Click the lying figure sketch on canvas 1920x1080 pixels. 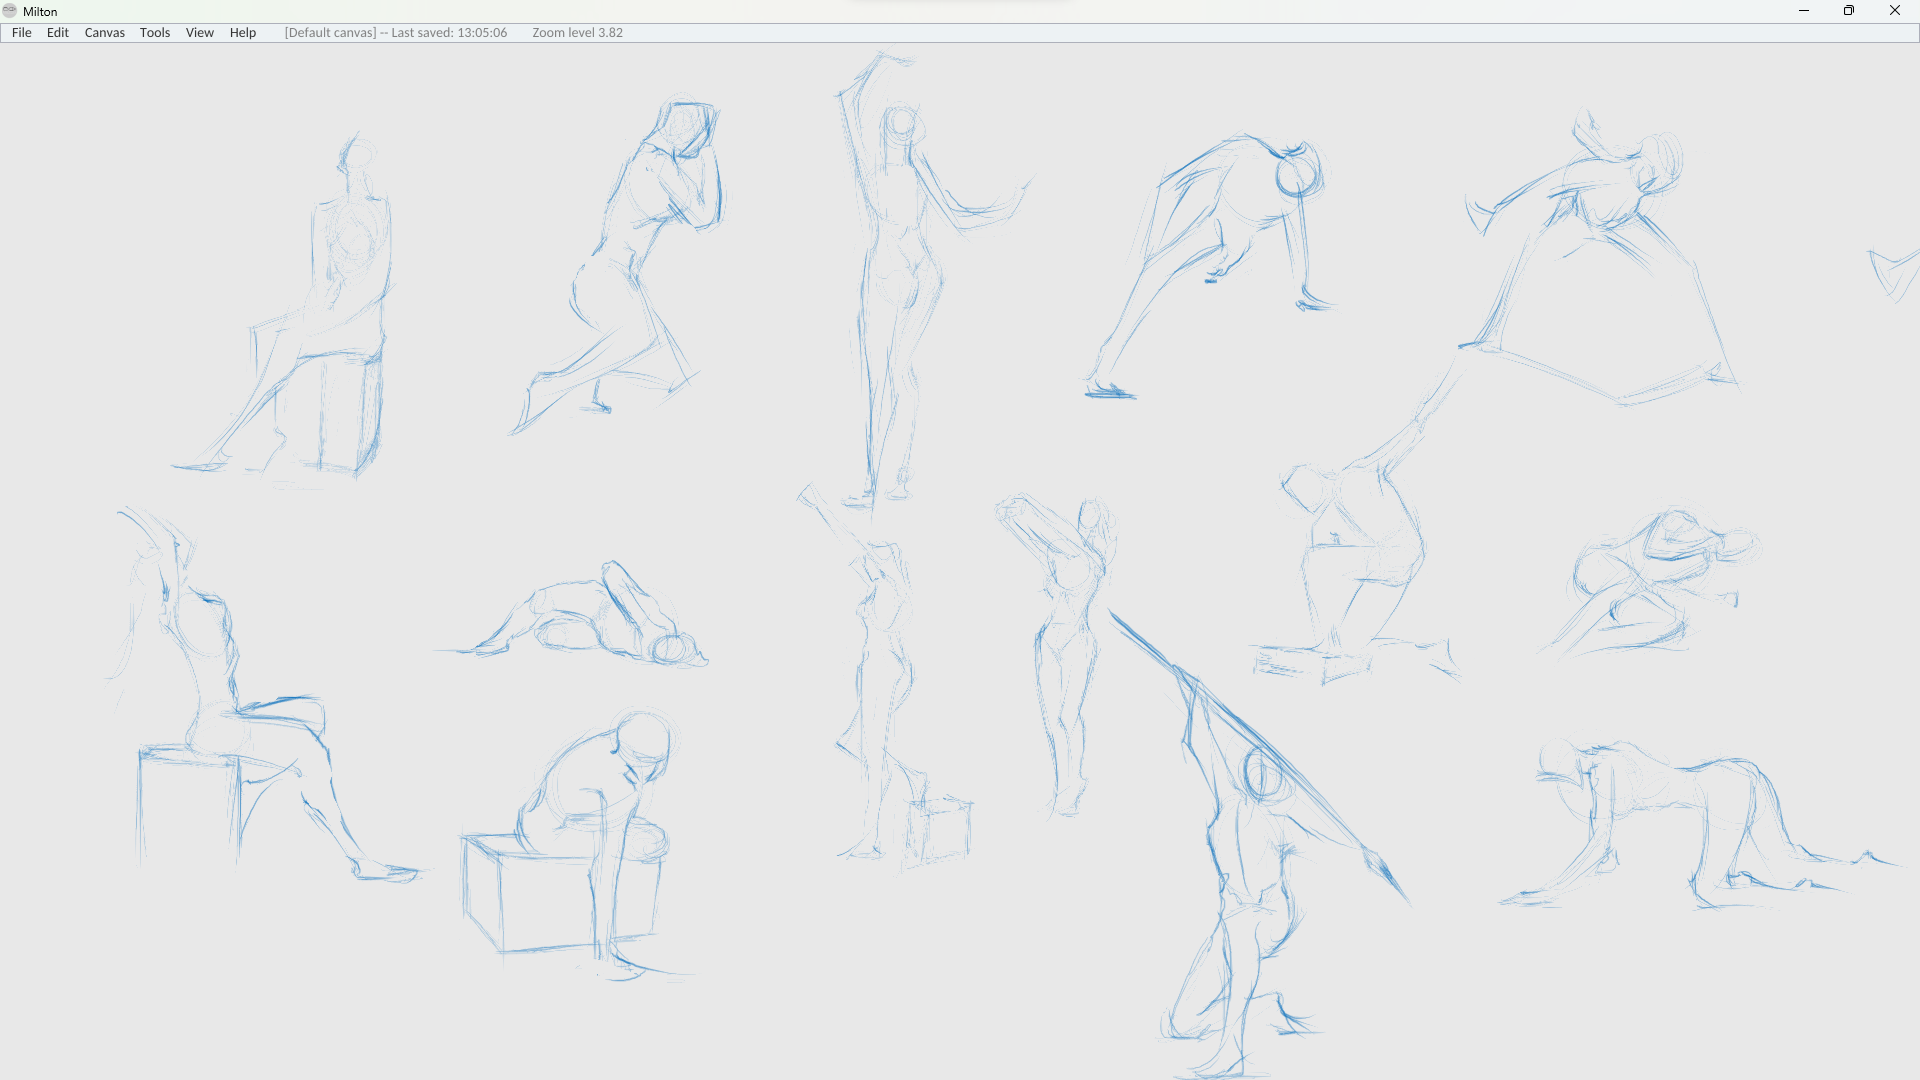click(590, 620)
